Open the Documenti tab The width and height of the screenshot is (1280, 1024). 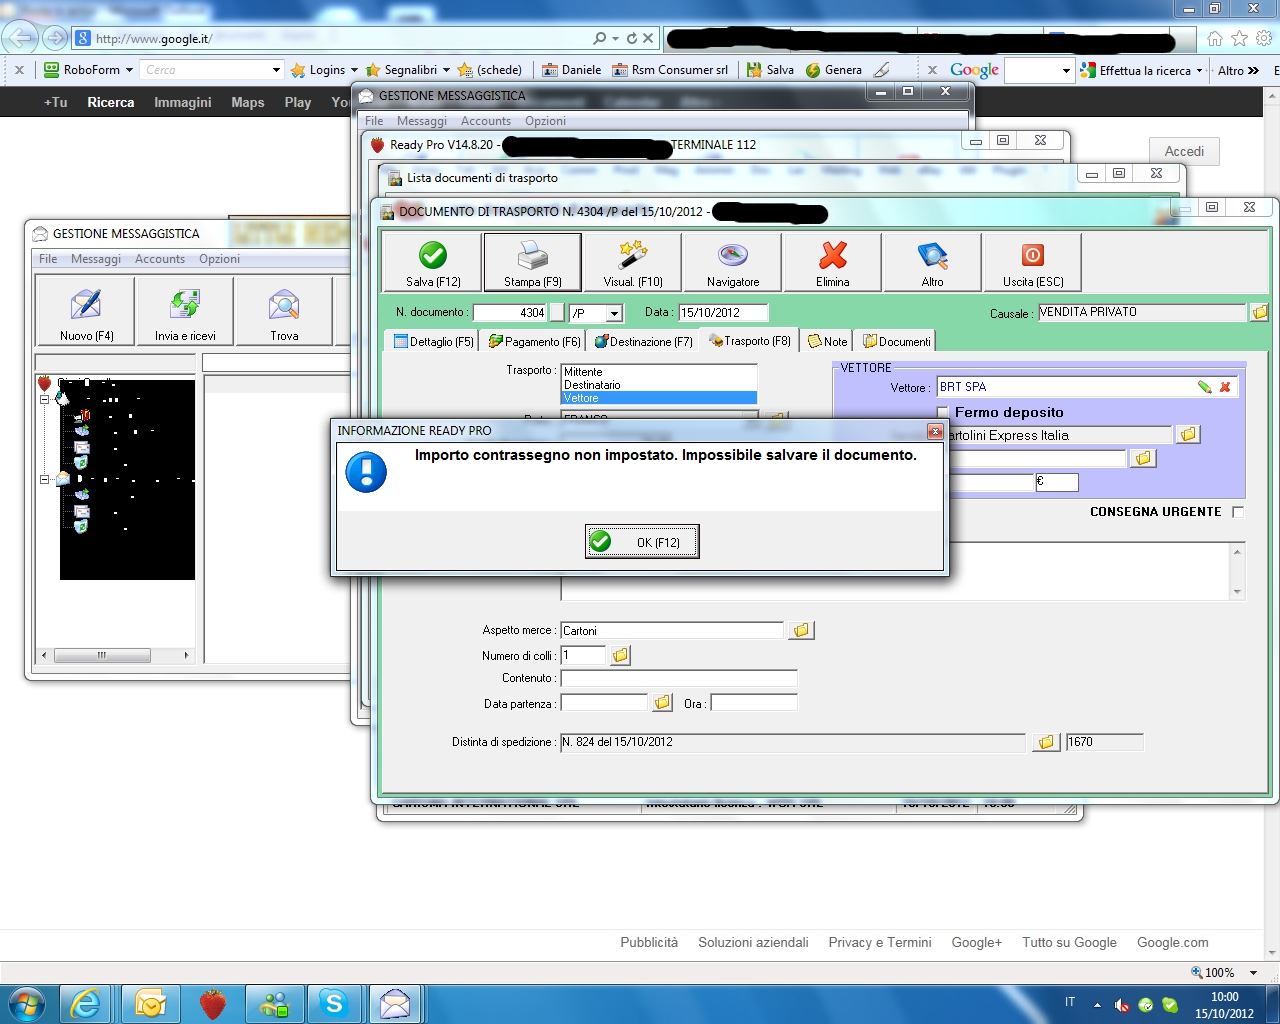click(896, 341)
